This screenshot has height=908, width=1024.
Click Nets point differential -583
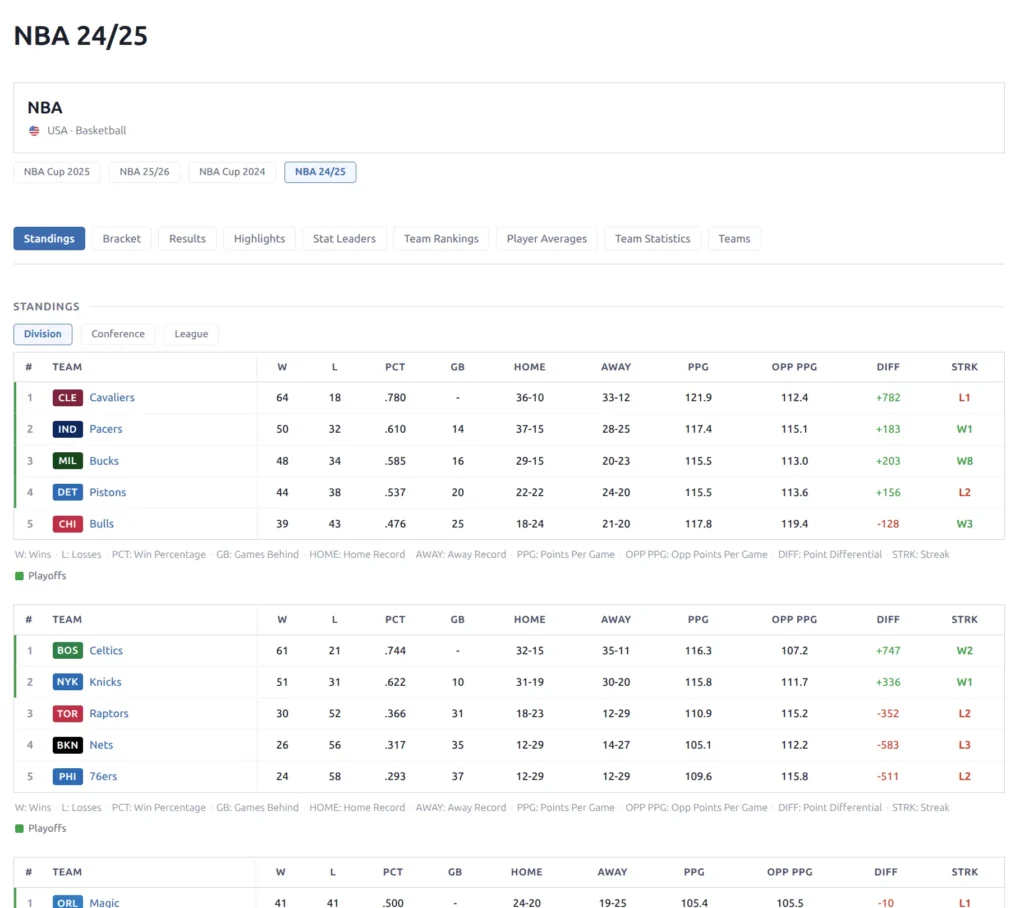point(888,745)
